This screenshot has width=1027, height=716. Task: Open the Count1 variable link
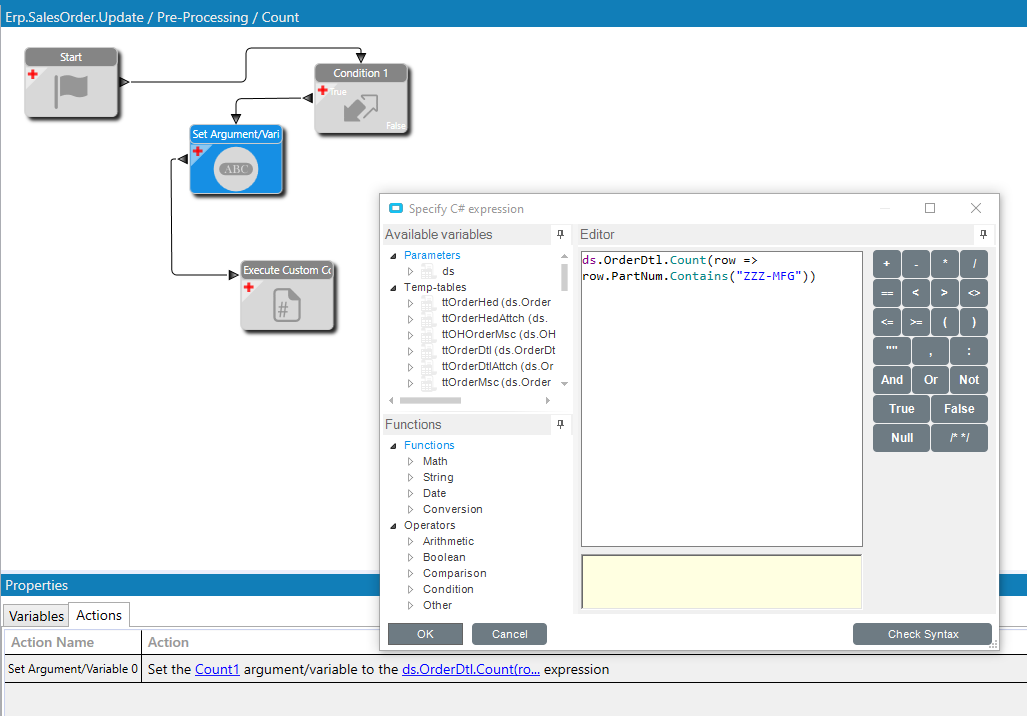[217, 669]
